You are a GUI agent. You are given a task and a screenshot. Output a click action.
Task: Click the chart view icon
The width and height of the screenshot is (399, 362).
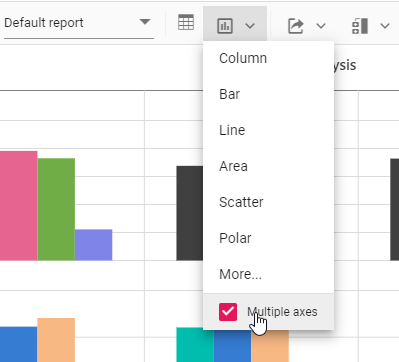pyautogui.click(x=225, y=26)
